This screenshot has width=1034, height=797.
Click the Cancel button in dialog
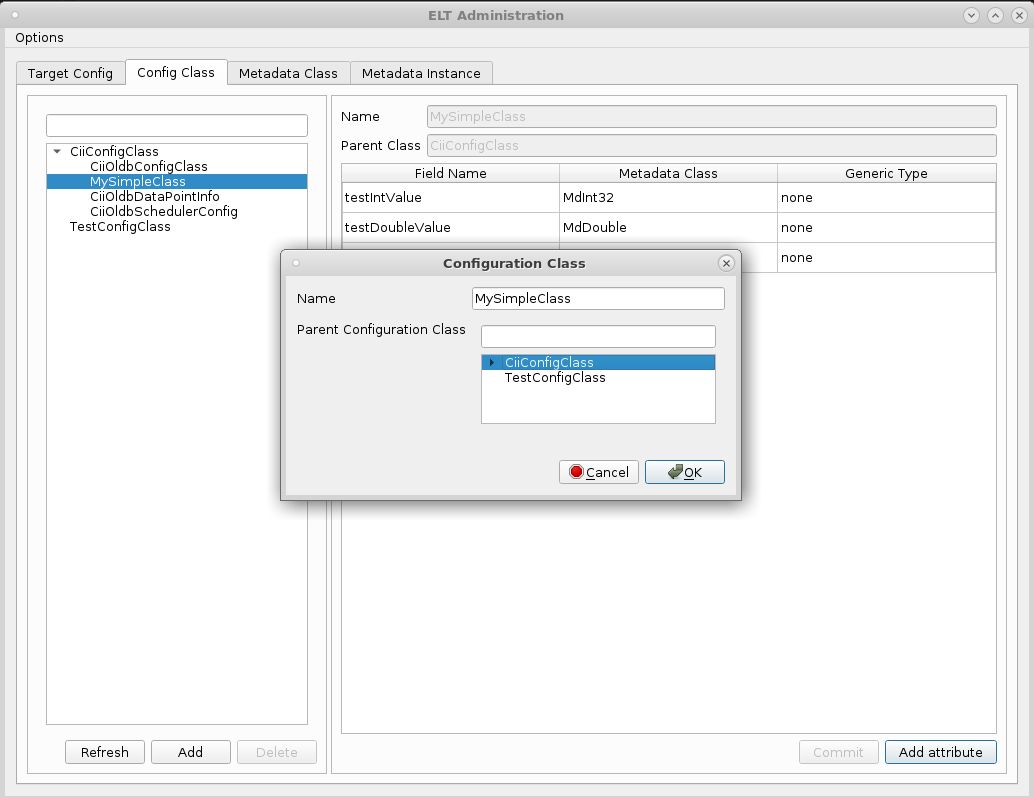[599, 472]
